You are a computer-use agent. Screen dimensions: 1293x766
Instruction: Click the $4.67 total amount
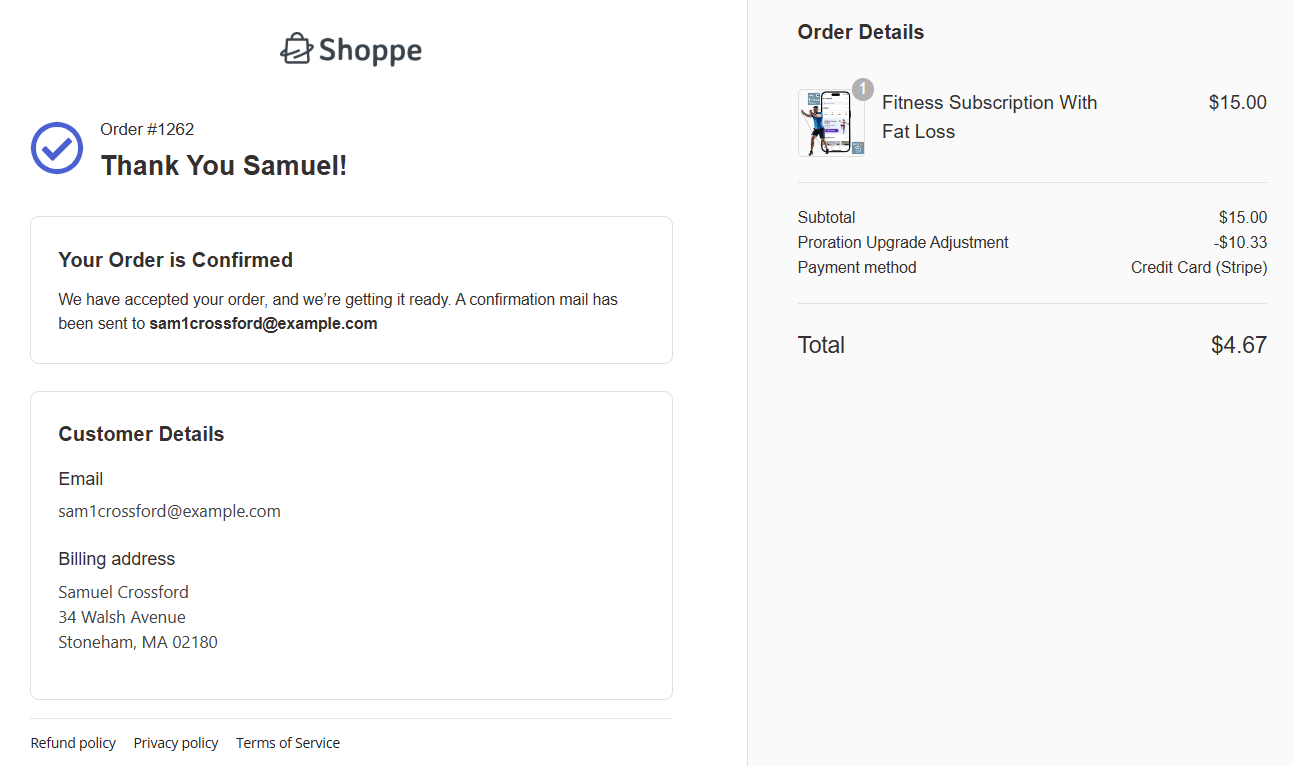point(1238,345)
